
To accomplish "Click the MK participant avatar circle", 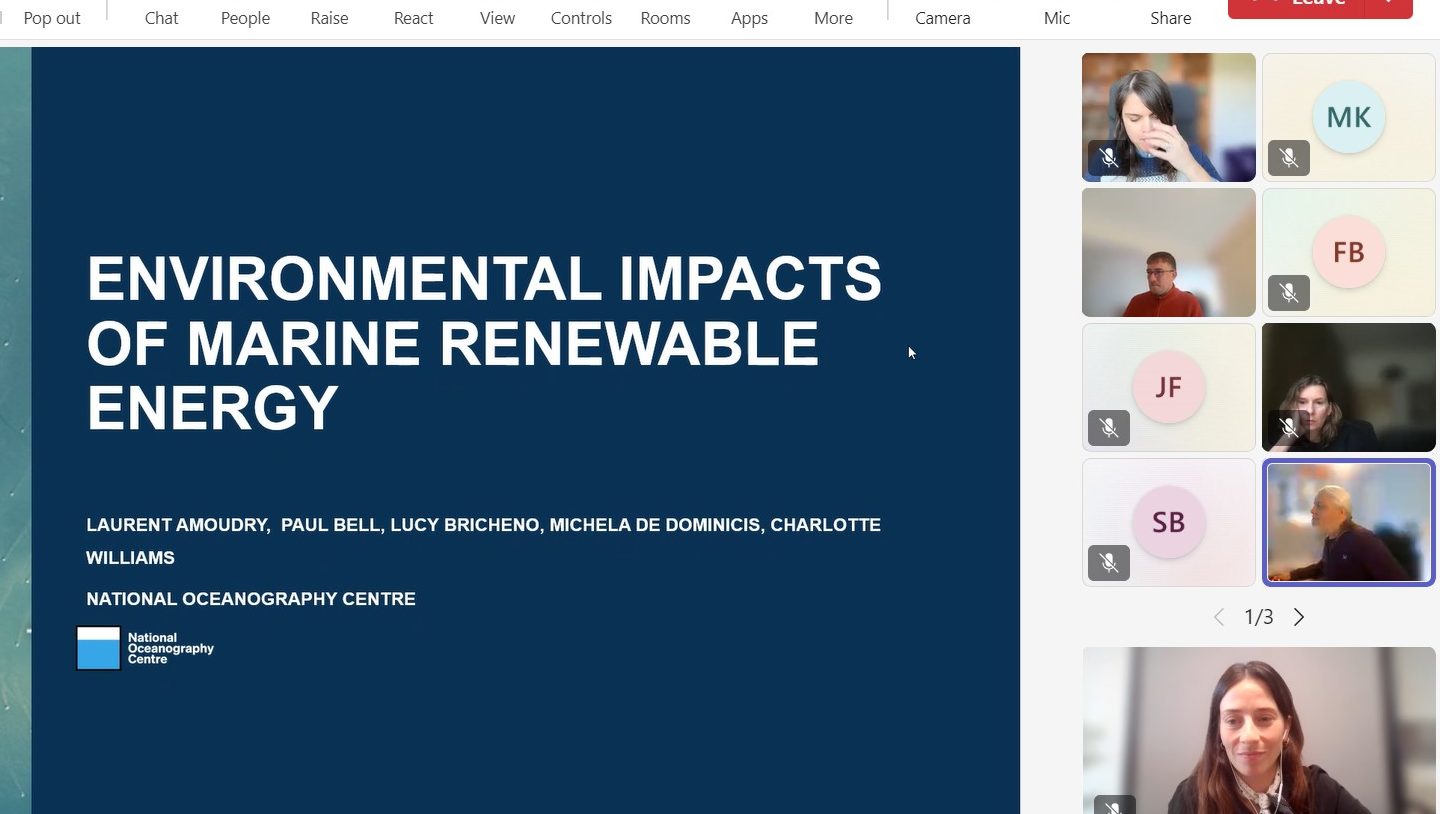I will tap(1348, 117).
